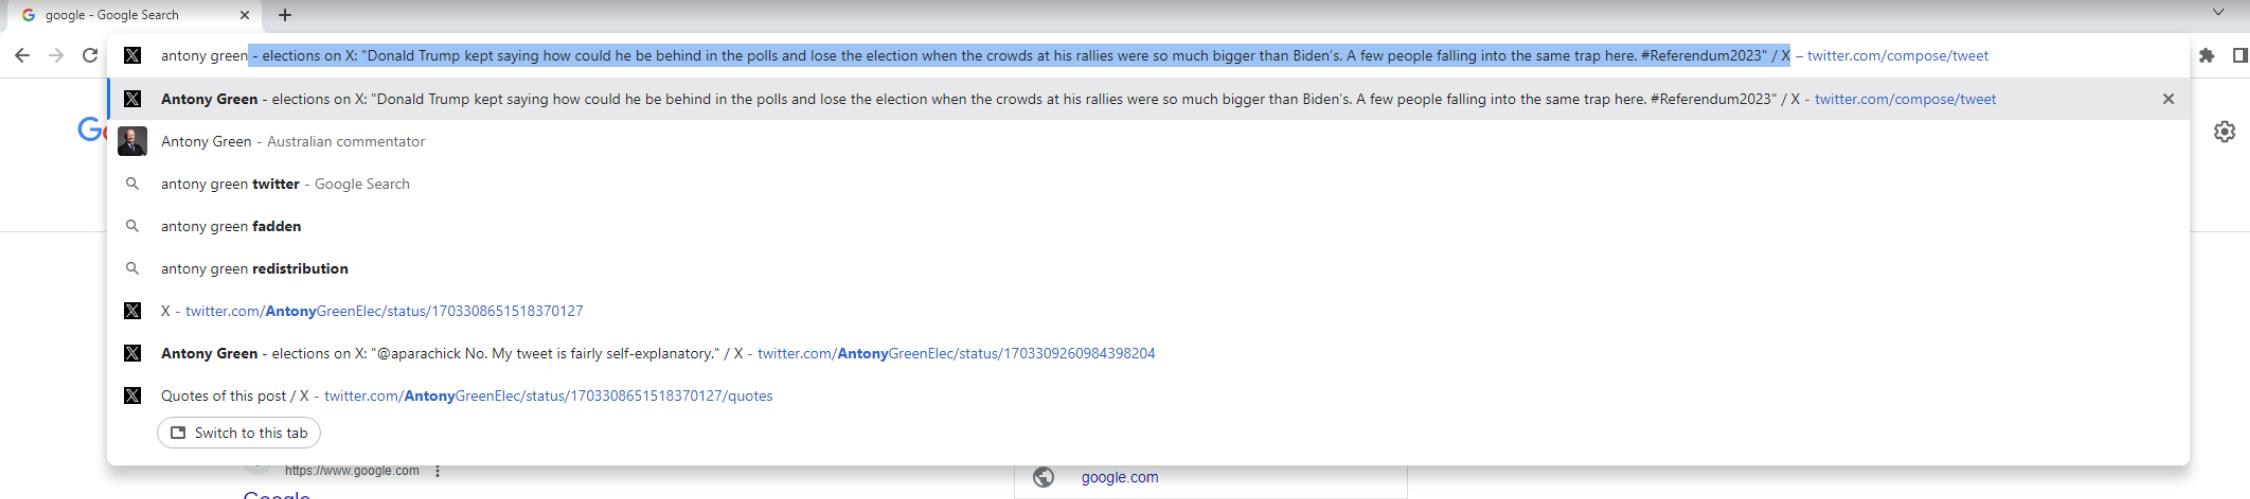This screenshot has width=2250, height=499.
Task: Reload the current page
Action: coord(90,56)
